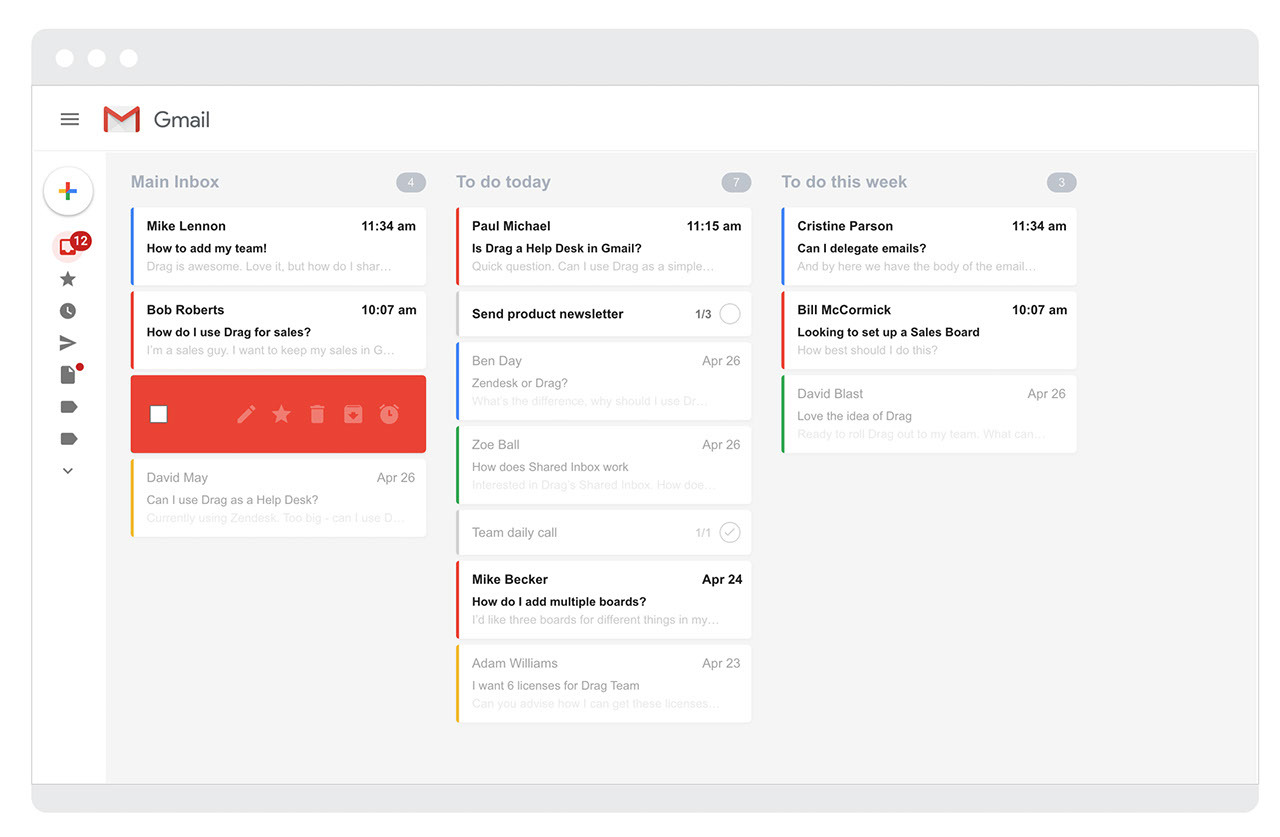Open Paul Michael's email card

click(x=604, y=246)
